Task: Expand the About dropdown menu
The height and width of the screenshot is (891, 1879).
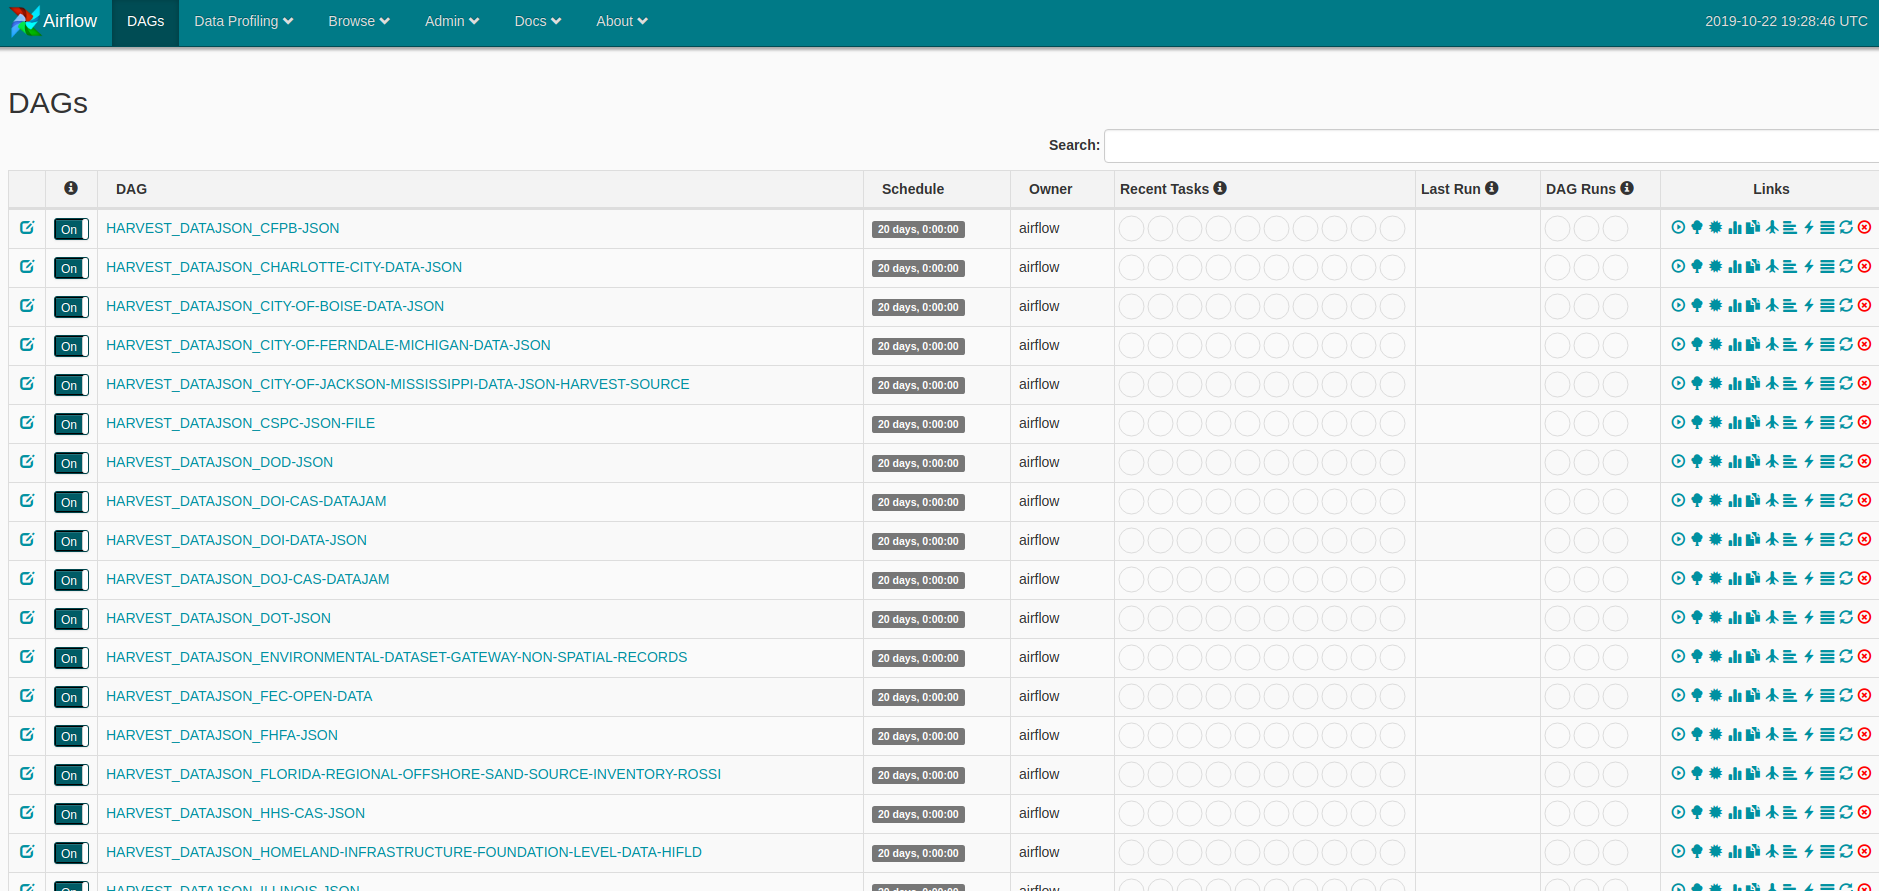Action: [x=622, y=21]
